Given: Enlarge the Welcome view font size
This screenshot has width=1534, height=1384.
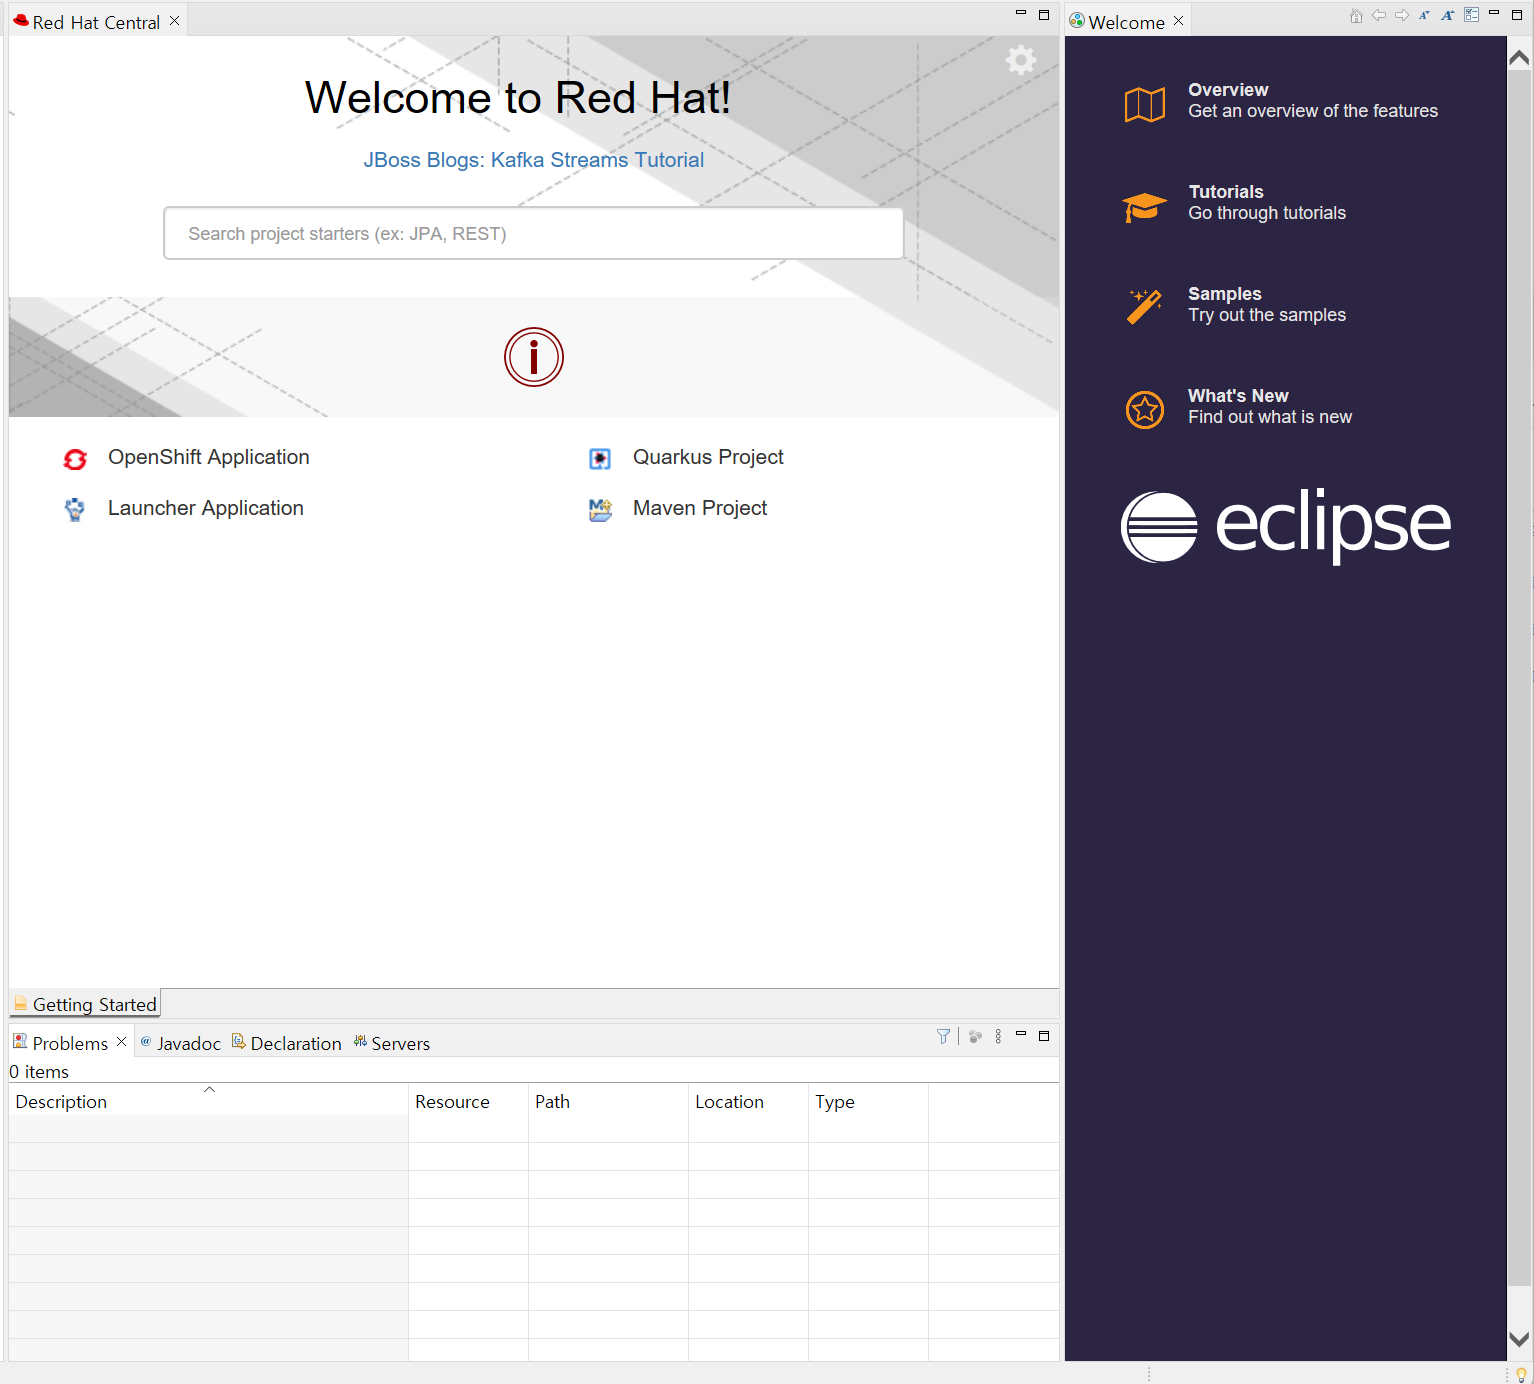Looking at the screenshot, I should pyautogui.click(x=1447, y=15).
